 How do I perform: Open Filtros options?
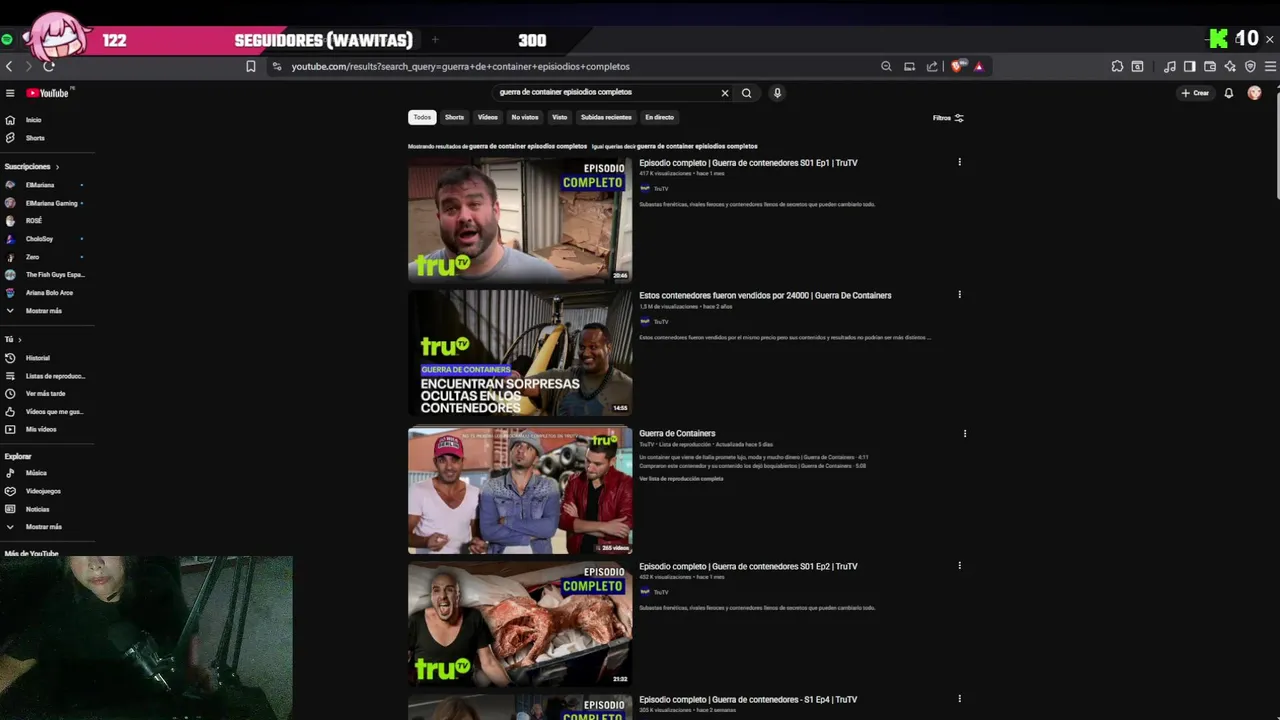(x=948, y=118)
